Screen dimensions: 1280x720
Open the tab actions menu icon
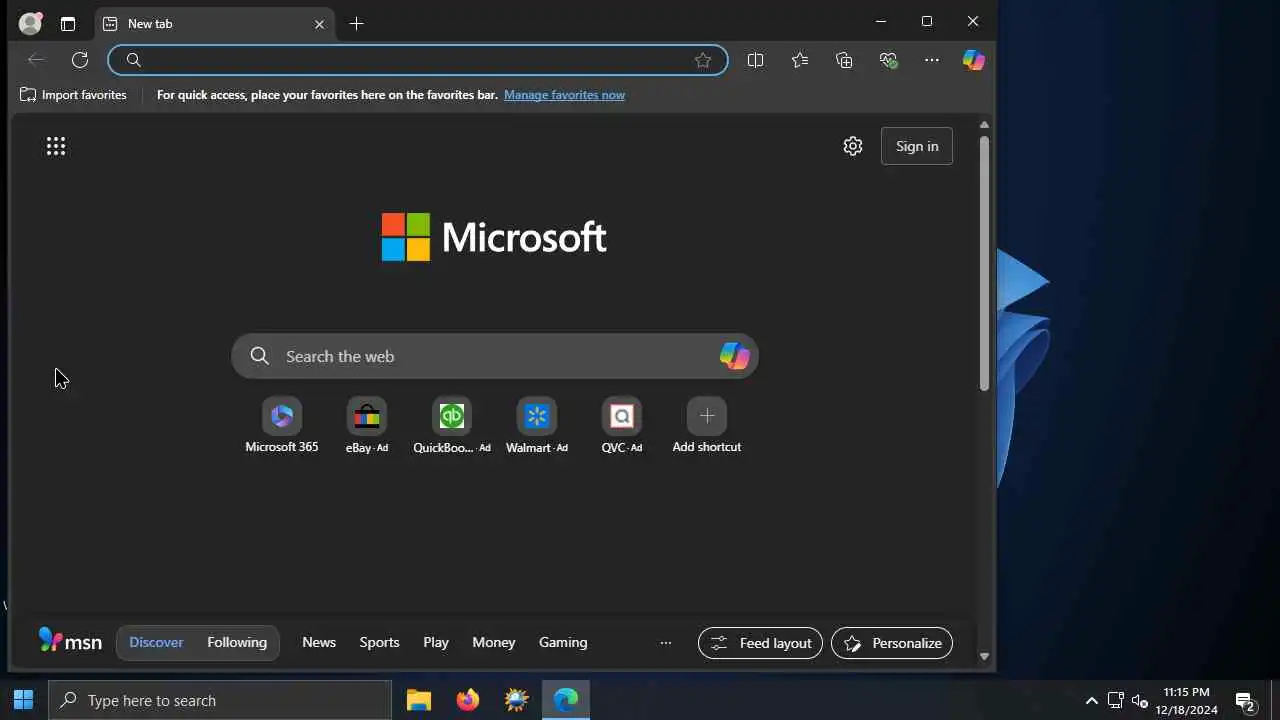(68, 24)
